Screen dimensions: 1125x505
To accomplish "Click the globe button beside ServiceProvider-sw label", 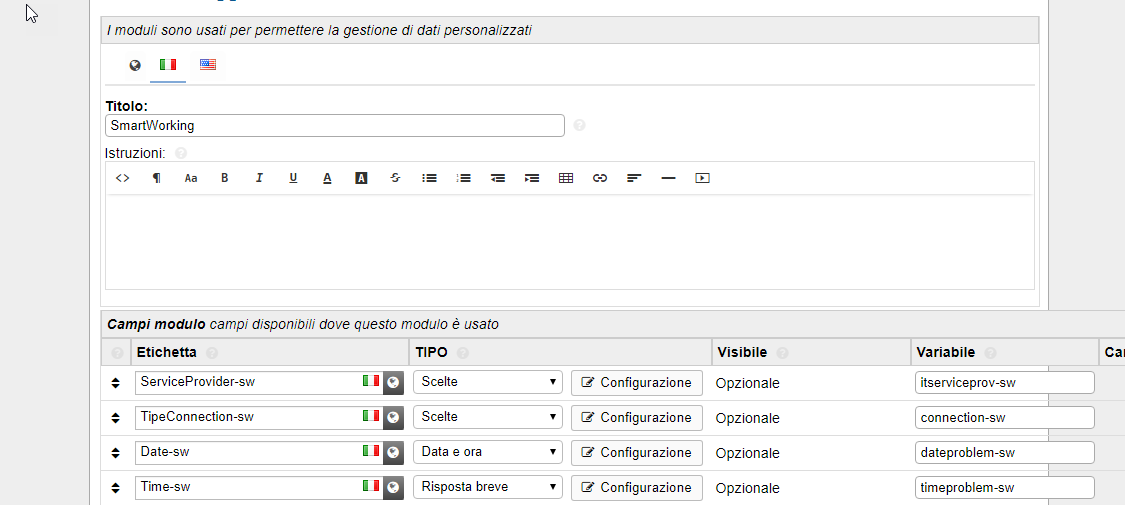I will tap(393, 382).
